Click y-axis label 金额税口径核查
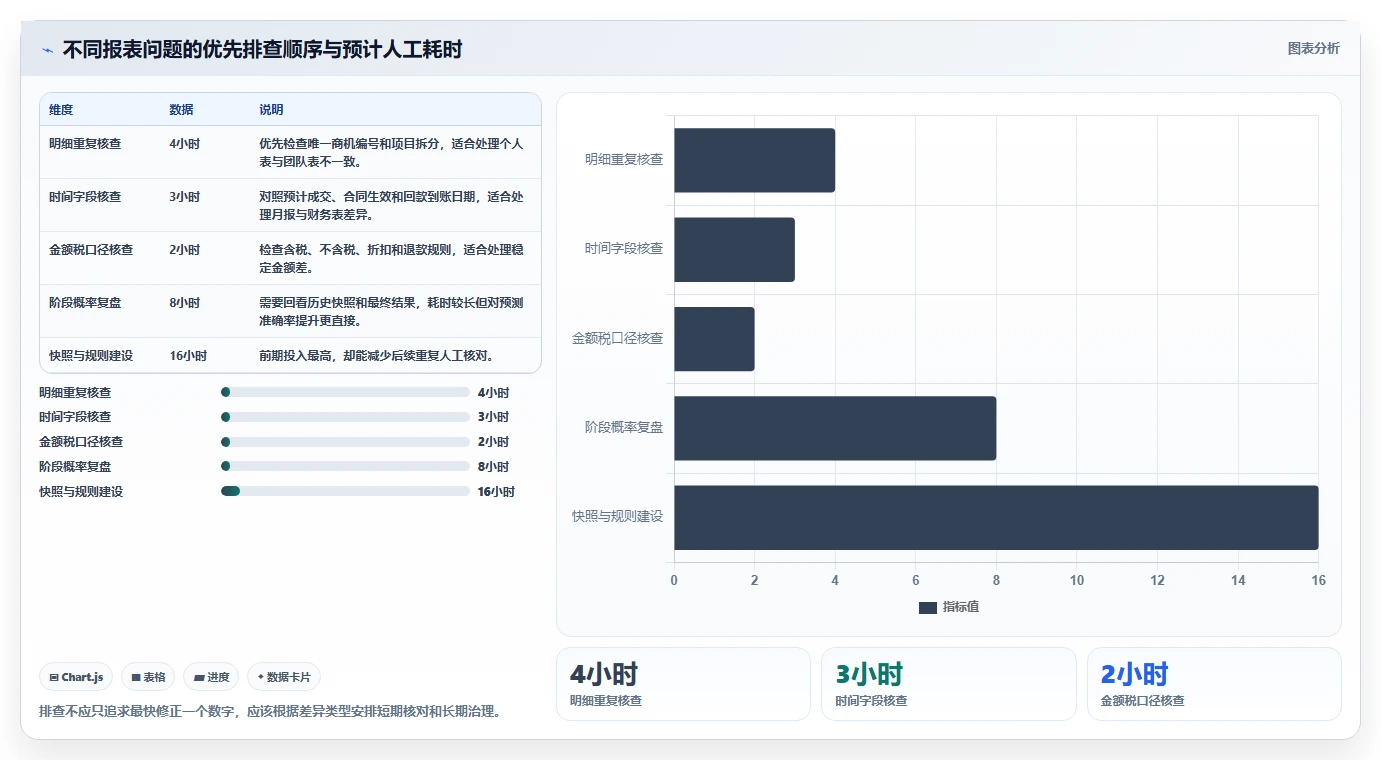This screenshot has width=1381, height=760. [x=618, y=339]
